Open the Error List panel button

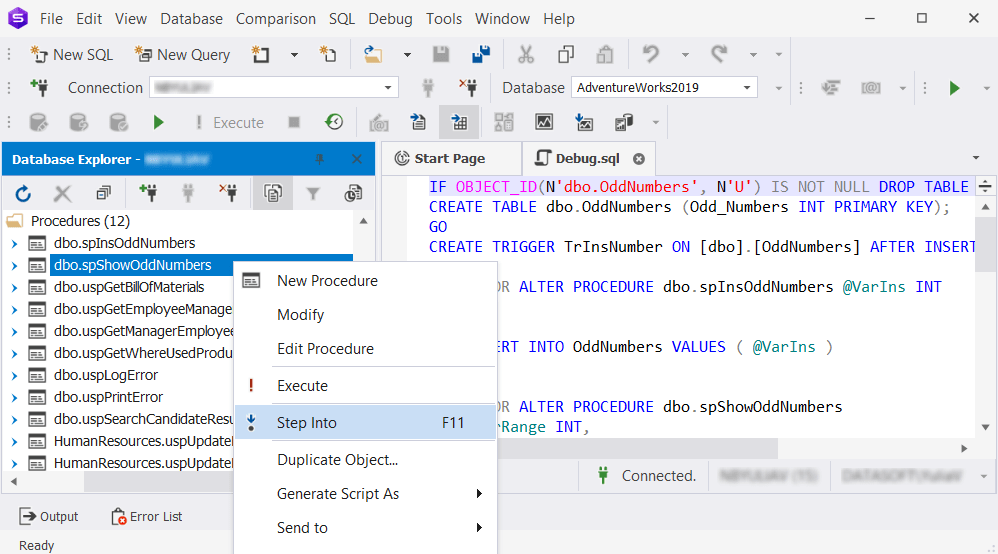pyautogui.click(x=147, y=516)
